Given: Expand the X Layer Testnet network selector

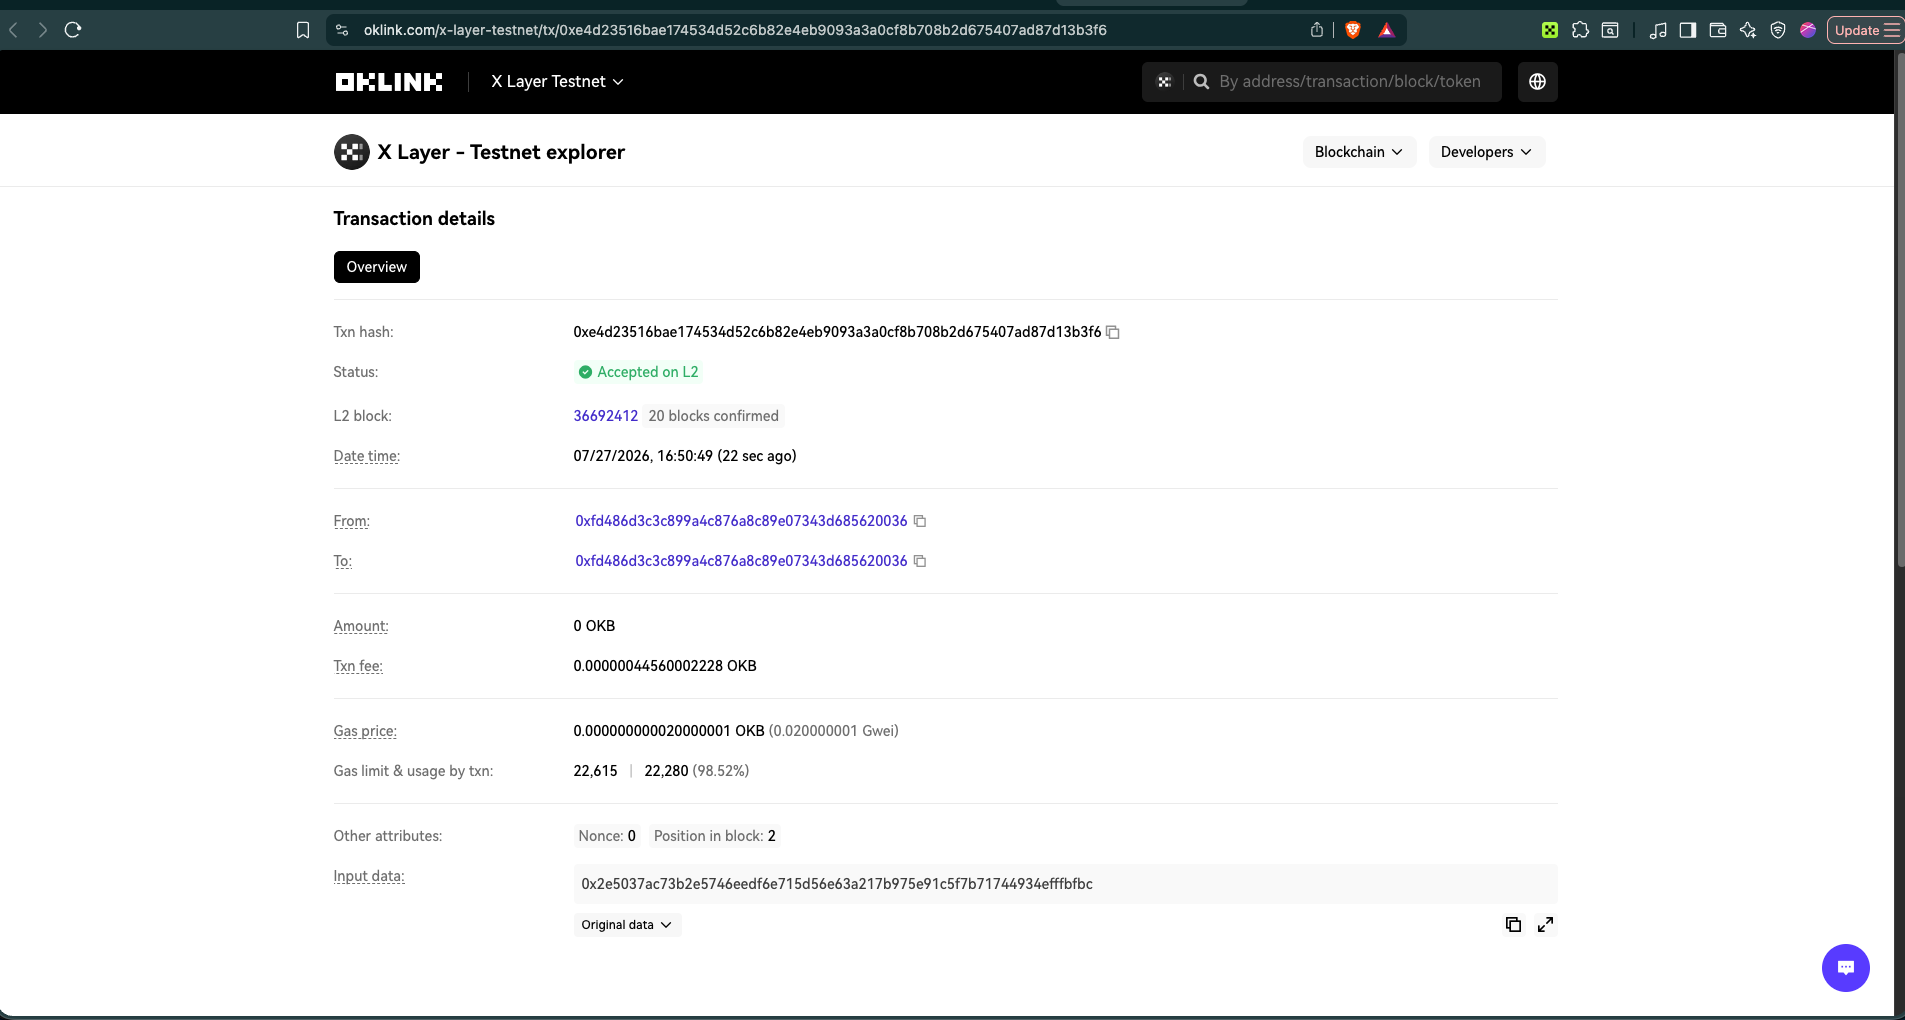Looking at the screenshot, I should pos(557,82).
